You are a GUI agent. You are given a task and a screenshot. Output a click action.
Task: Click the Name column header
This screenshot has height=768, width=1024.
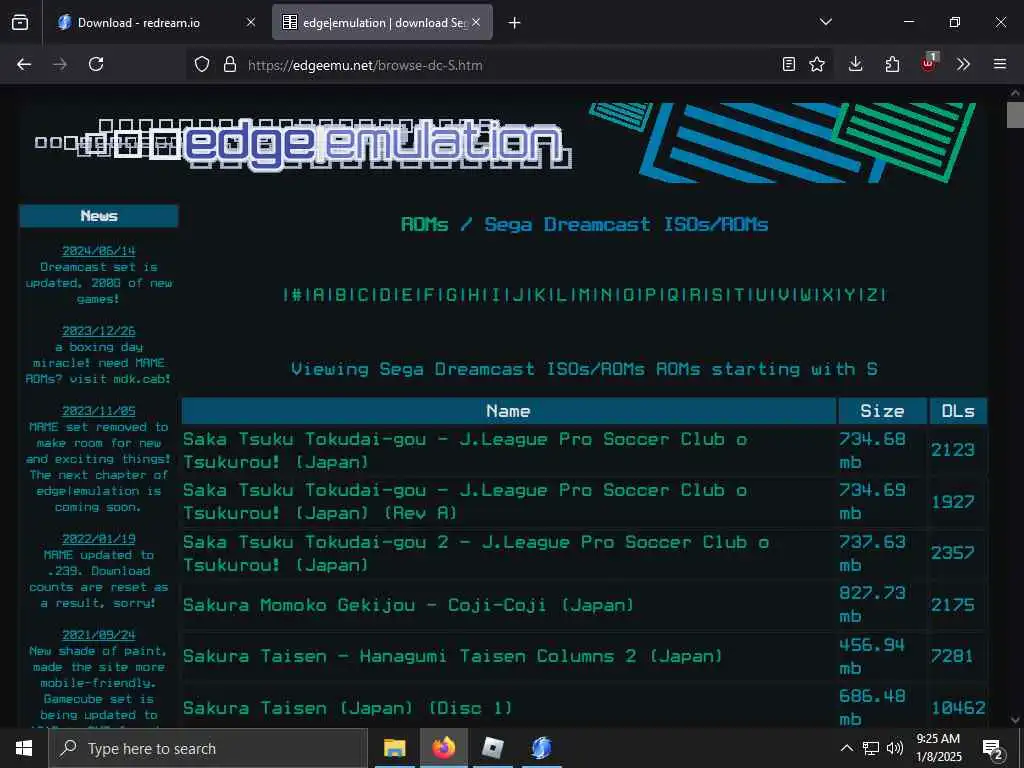(509, 411)
